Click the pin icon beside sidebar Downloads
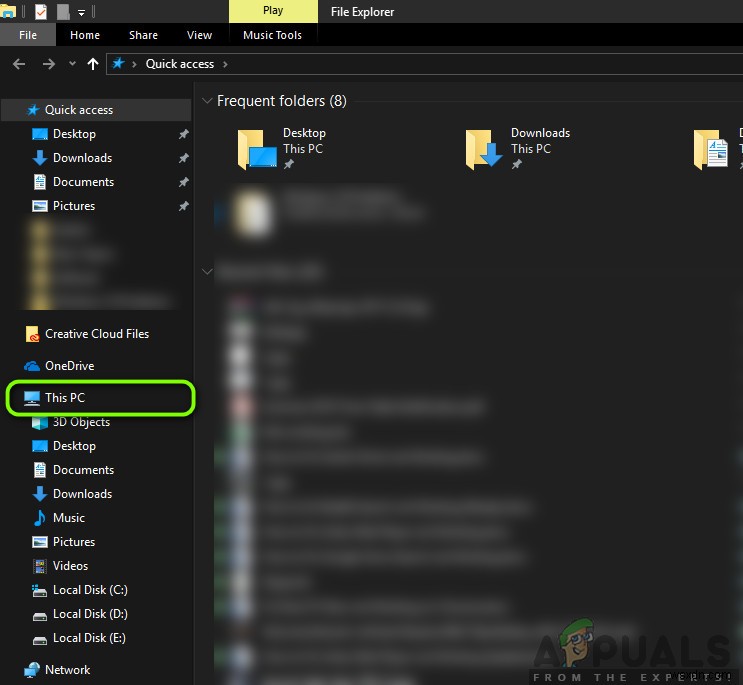This screenshot has width=743, height=685. point(183,158)
